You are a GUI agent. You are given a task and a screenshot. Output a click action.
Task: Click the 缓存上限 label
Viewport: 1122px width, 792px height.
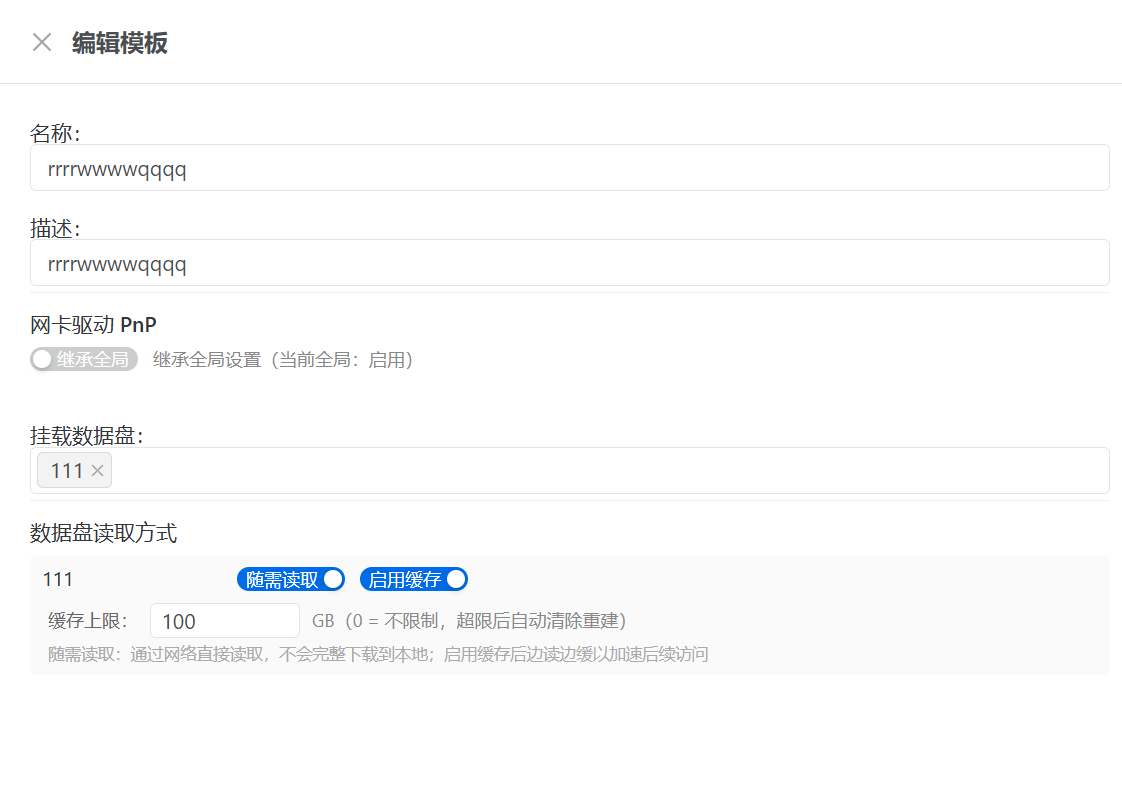88,621
